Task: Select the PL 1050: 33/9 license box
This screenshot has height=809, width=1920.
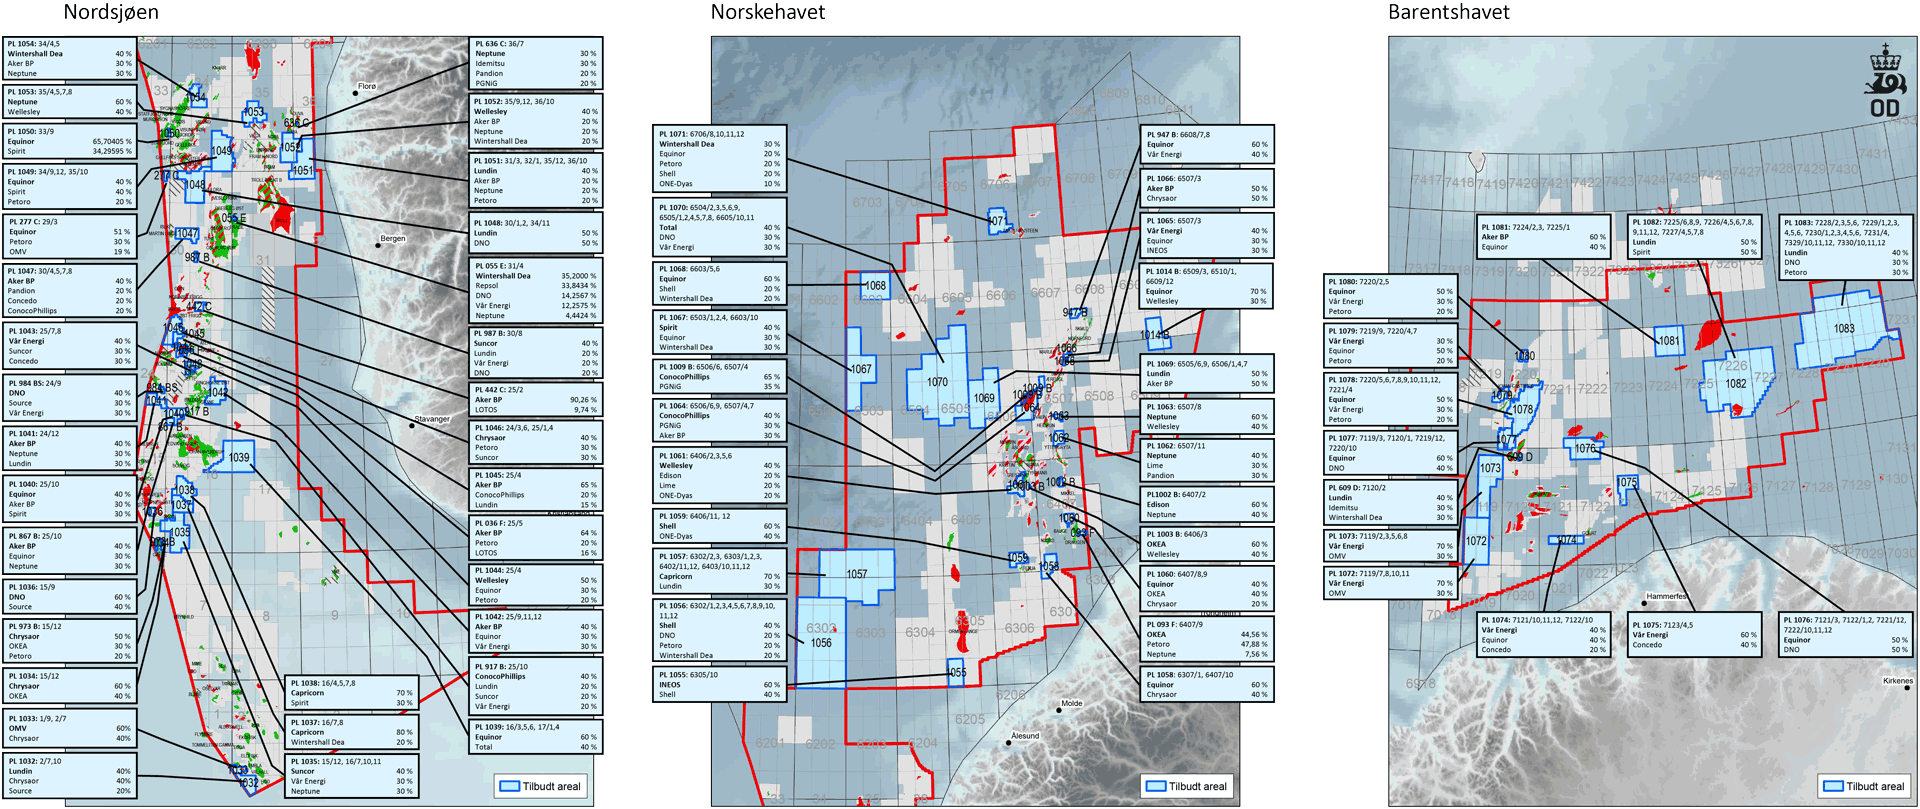Action: point(69,141)
